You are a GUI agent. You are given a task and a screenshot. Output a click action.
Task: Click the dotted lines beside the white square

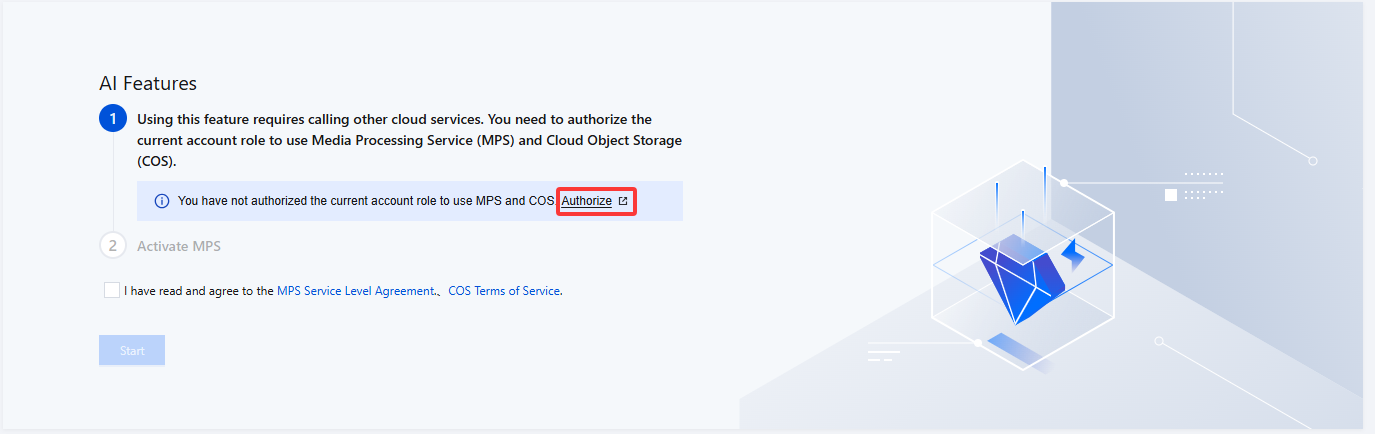pyautogui.click(x=1204, y=182)
